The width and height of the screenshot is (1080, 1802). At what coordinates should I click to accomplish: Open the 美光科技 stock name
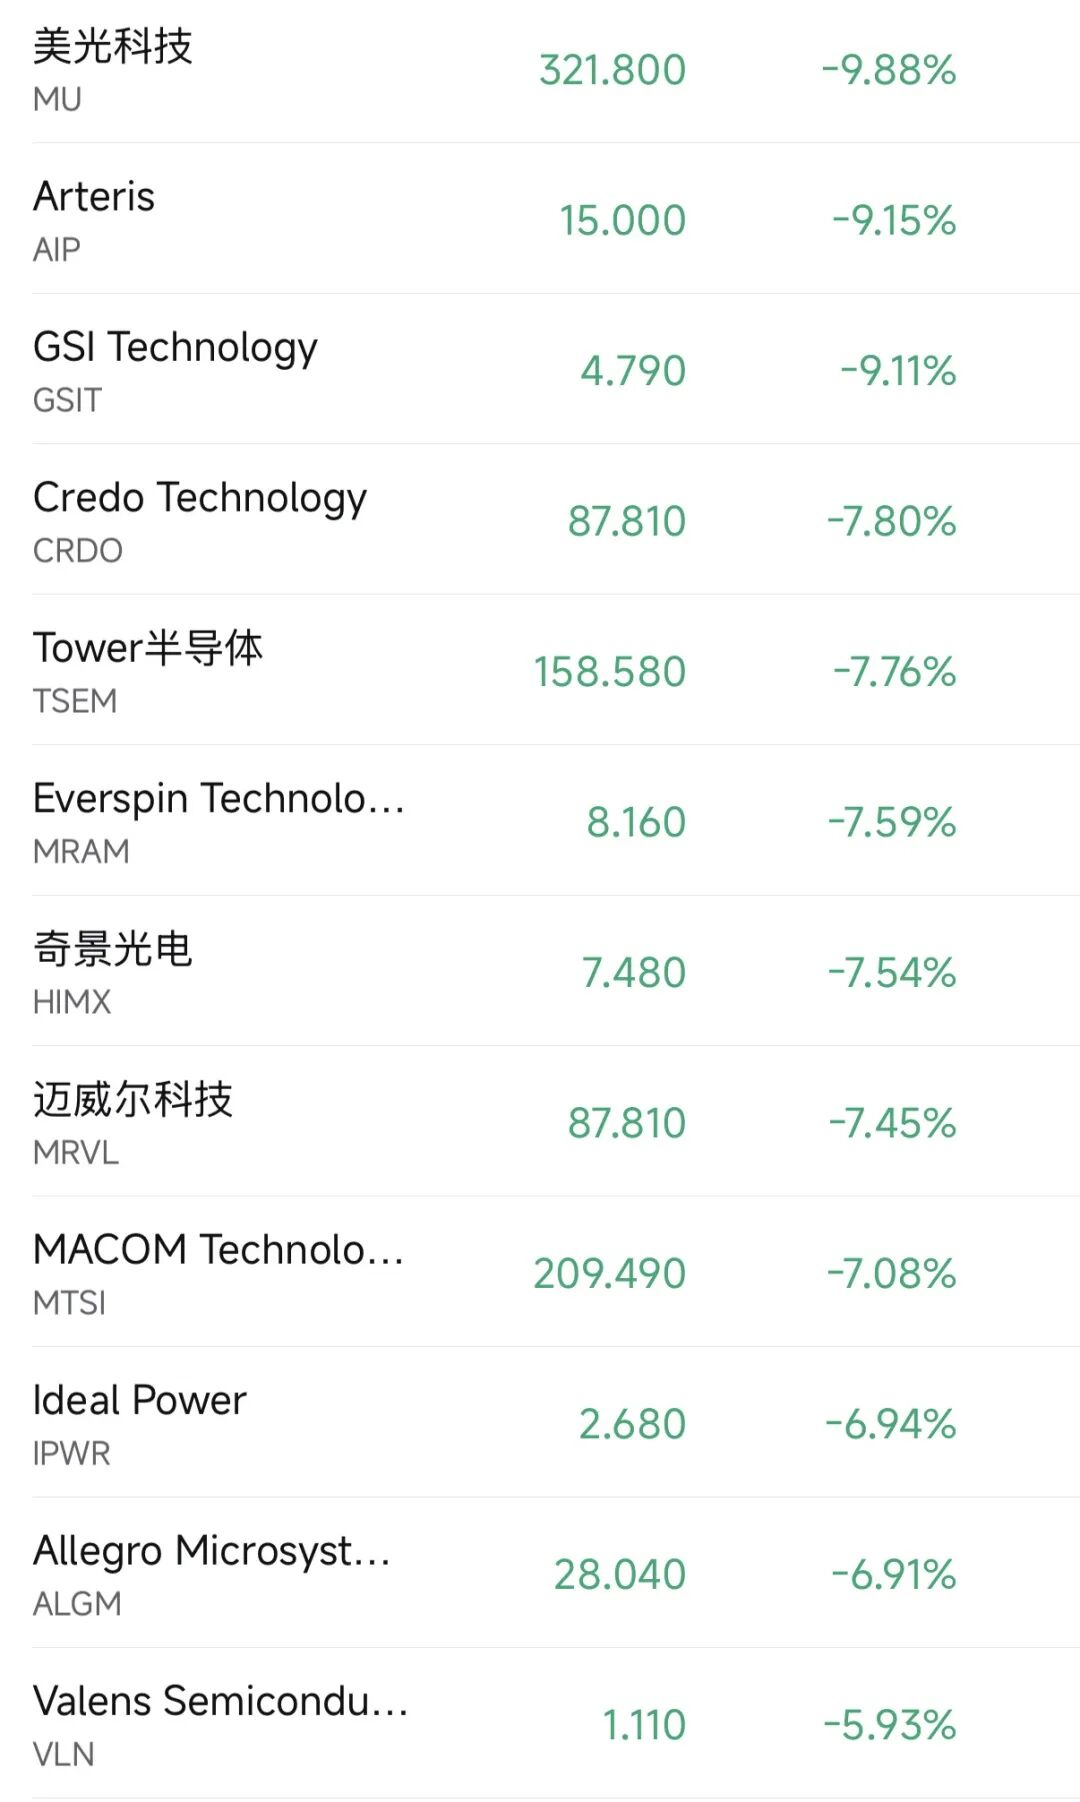click(x=112, y=46)
